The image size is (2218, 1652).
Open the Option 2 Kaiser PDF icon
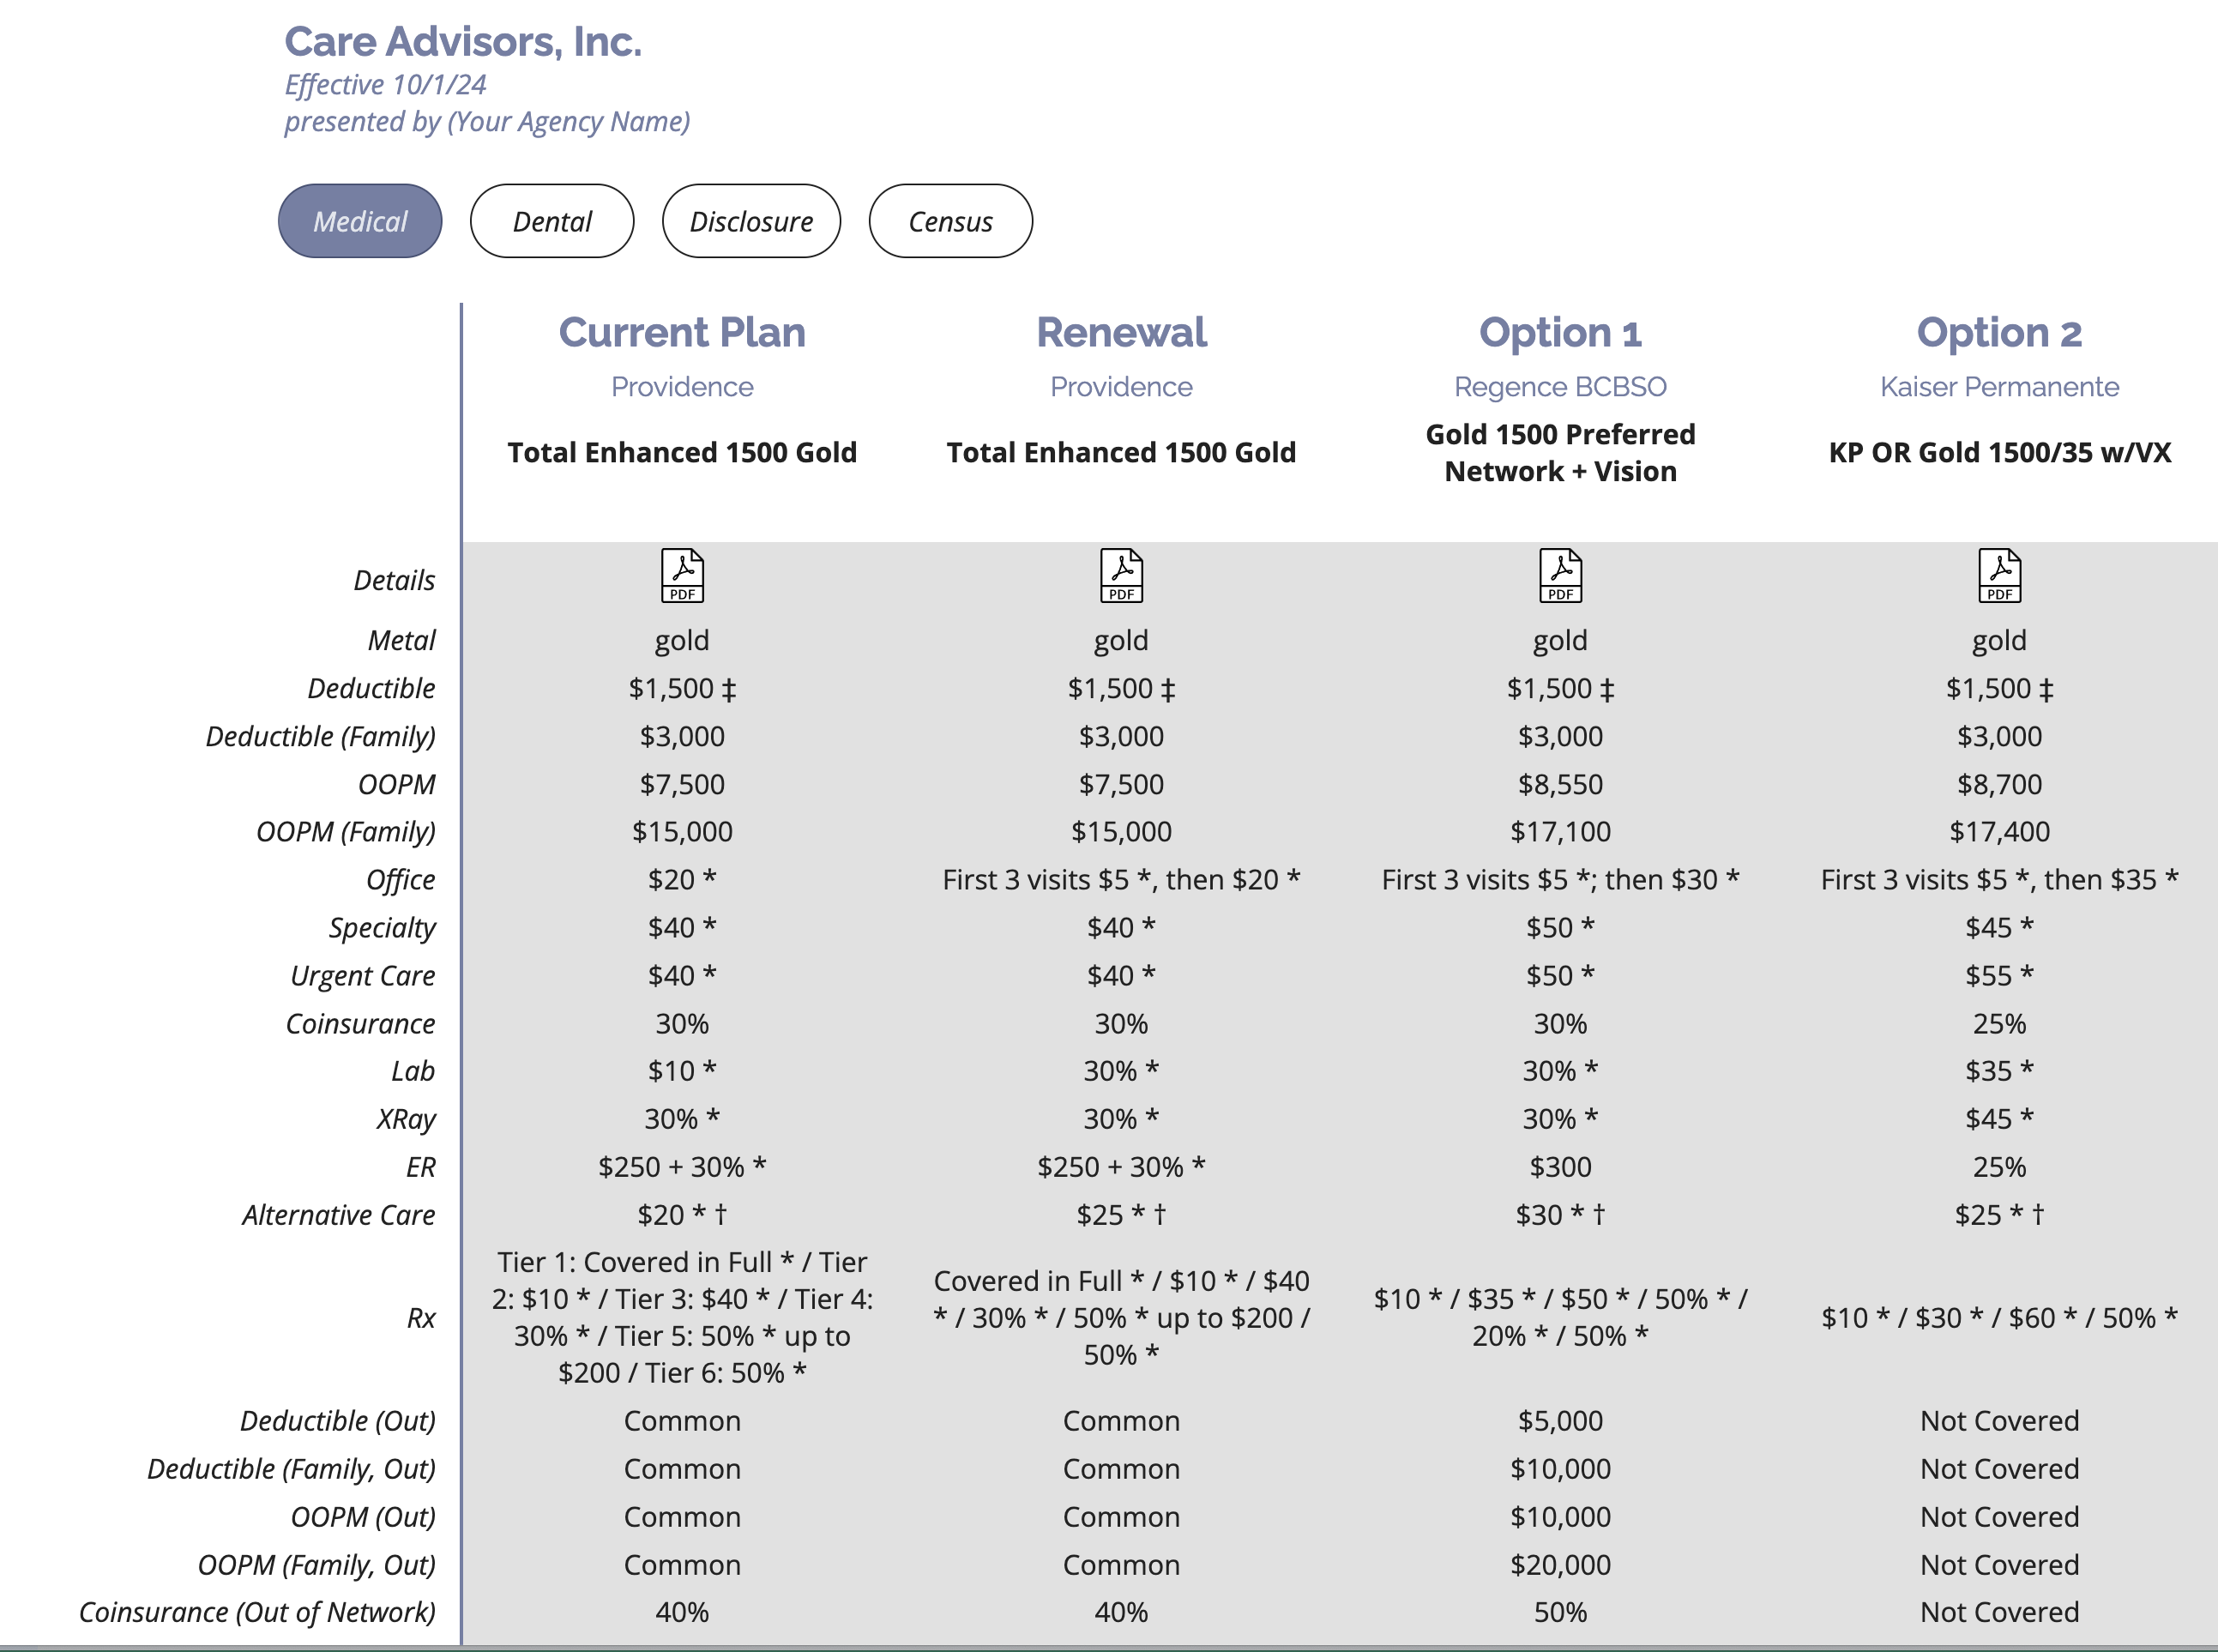1999,576
